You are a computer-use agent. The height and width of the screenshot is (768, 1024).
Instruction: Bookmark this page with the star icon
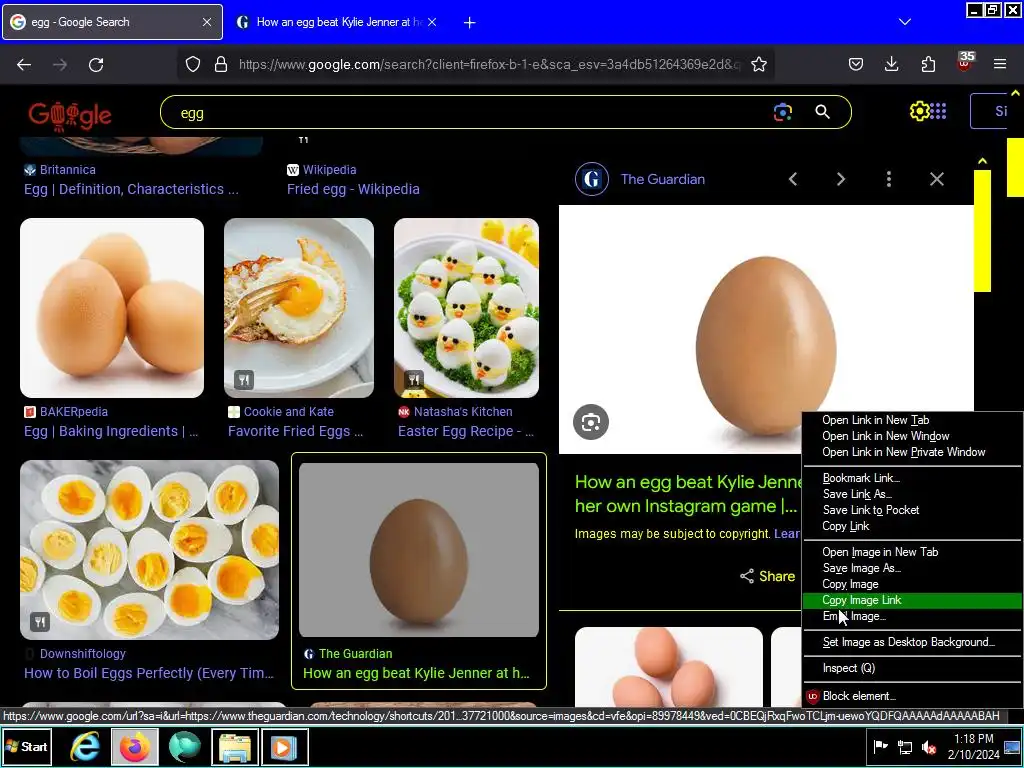point(759,64)
